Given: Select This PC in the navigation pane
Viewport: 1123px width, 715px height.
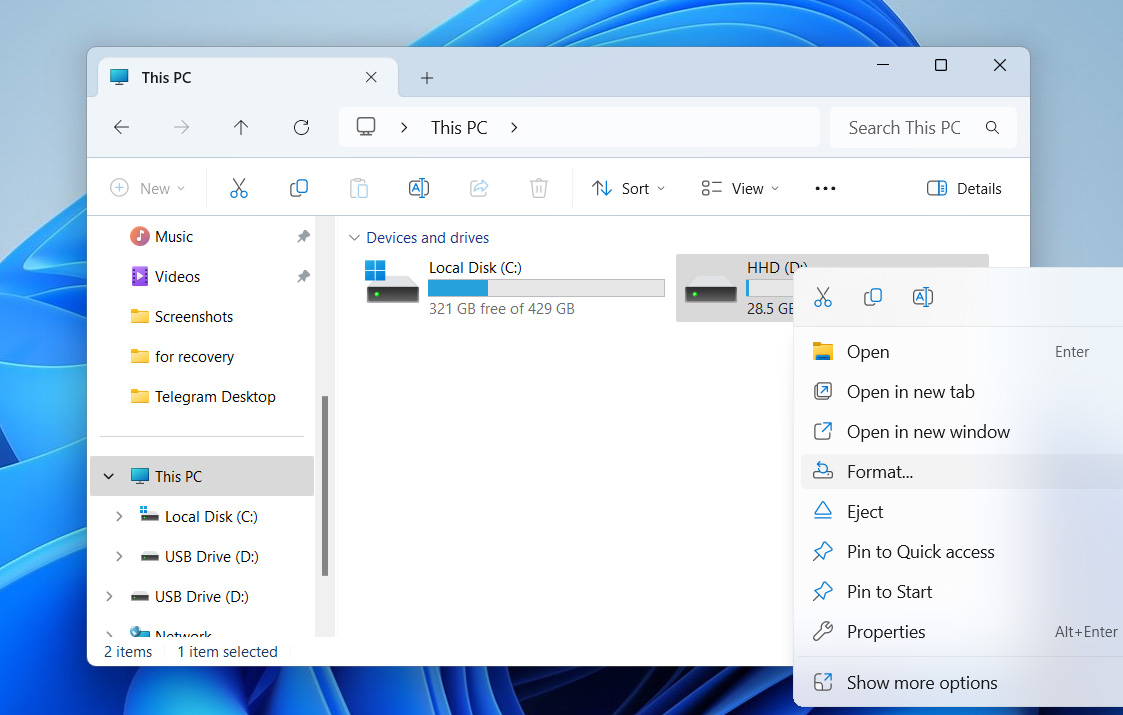Looking at the screenshot, I should click(x=203, y=476).
